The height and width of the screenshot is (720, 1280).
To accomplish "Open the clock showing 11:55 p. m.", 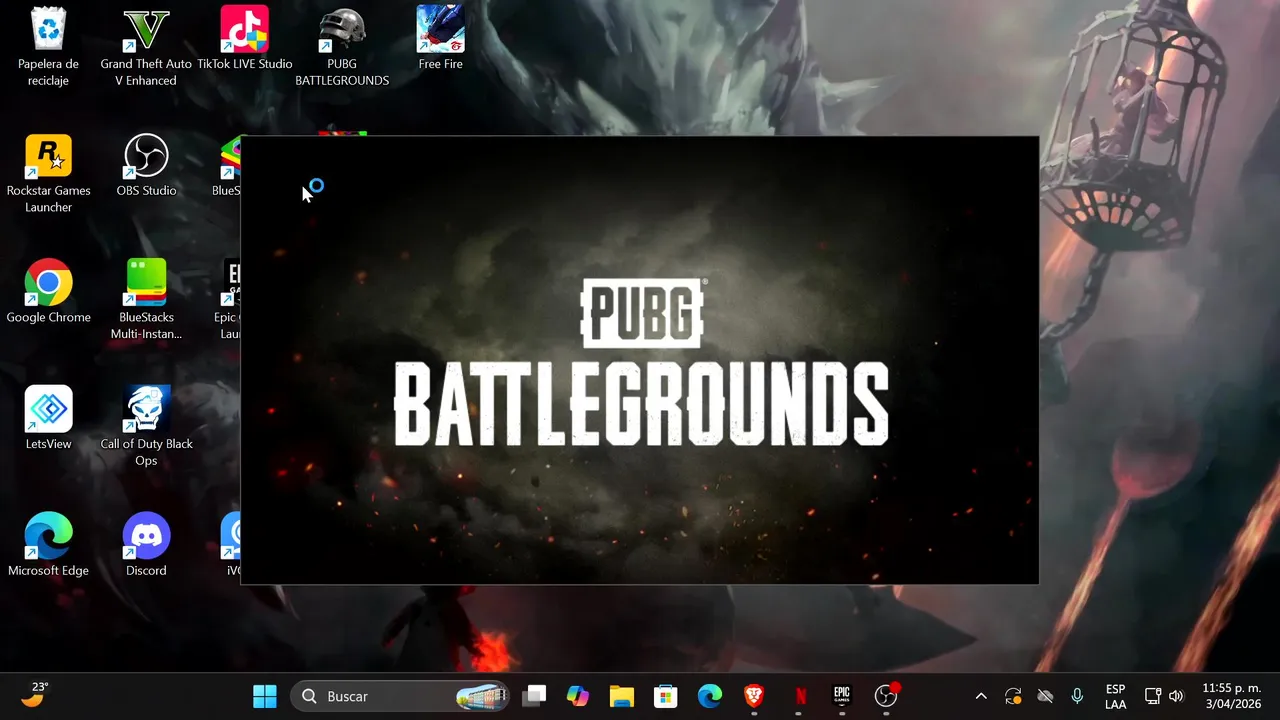I will (1231, 696).
